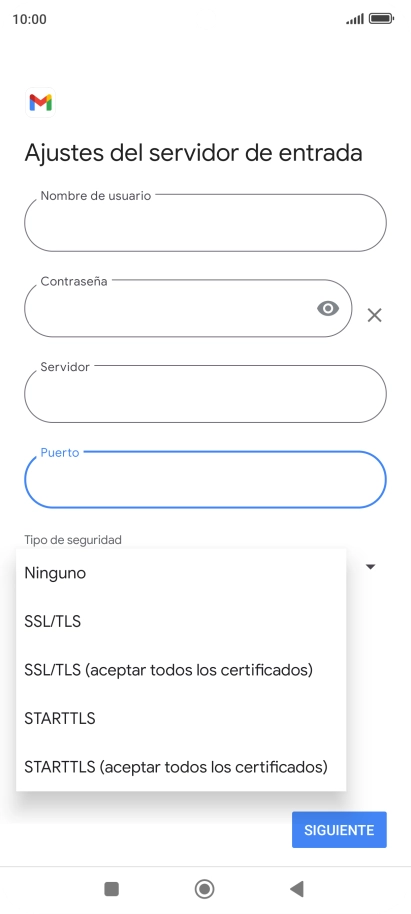This screenshot has height=914, width=411.
Task: Tap the SIGUIENTE button
Action: tap(339, 829)
